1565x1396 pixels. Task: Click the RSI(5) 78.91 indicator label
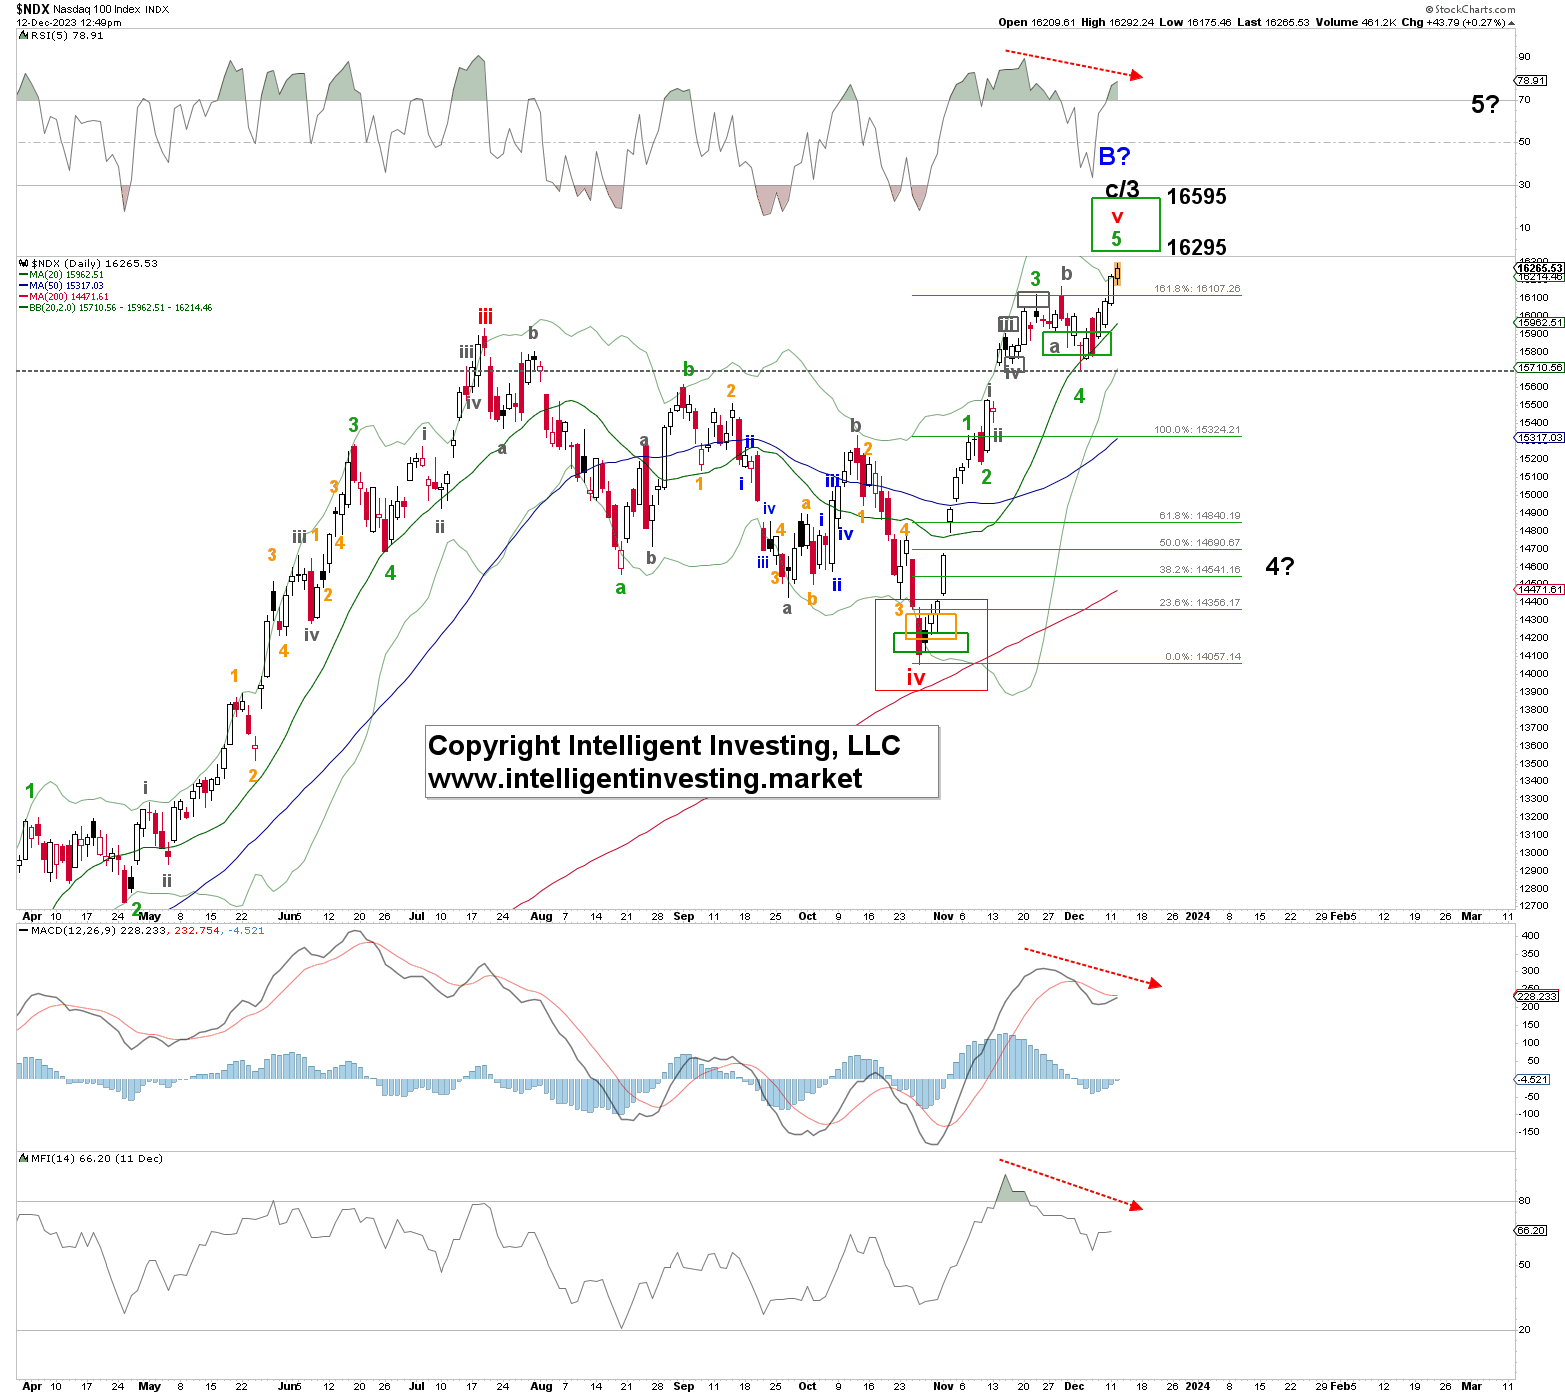point(61,35)
